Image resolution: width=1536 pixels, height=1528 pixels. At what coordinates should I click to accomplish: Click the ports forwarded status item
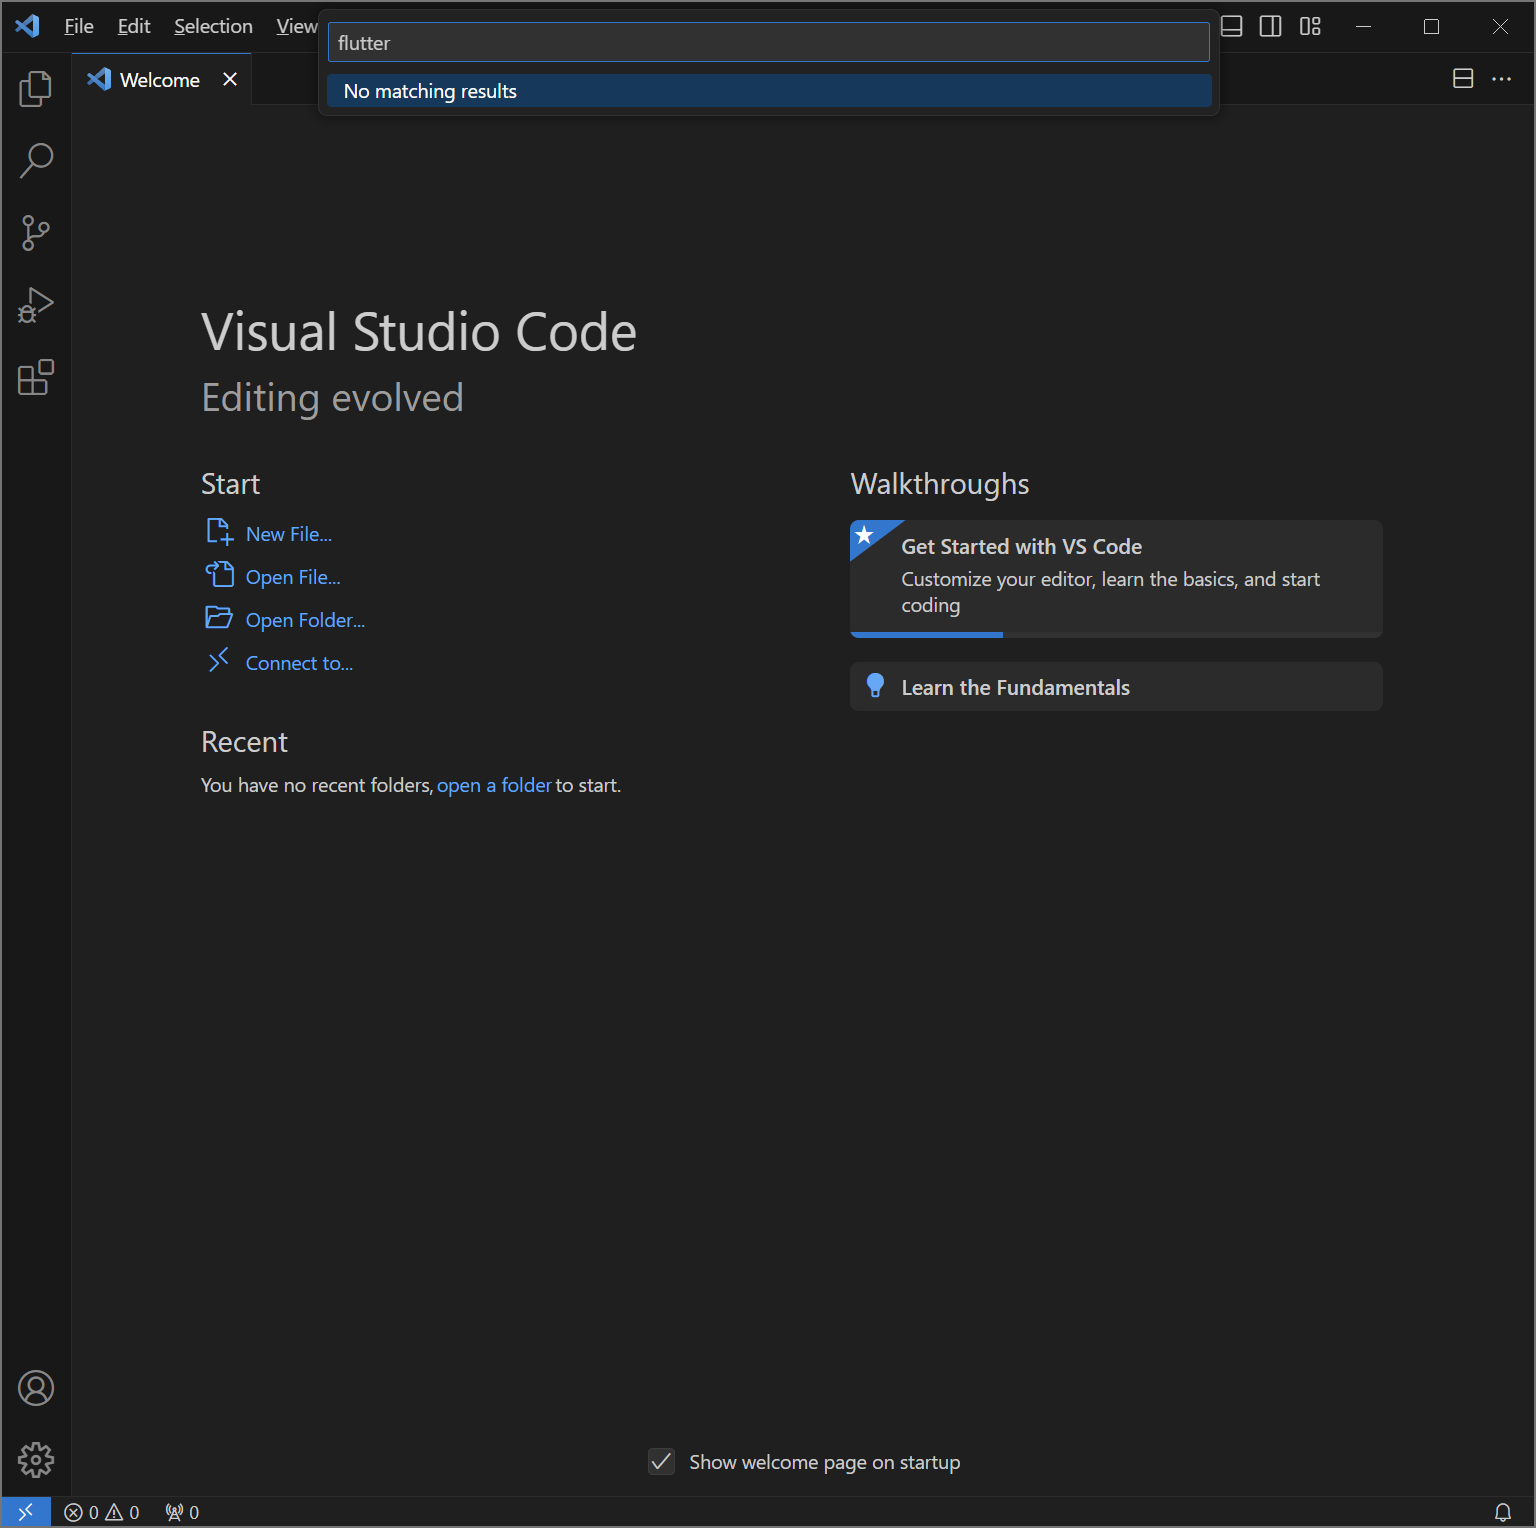(x=182, y=1512)
